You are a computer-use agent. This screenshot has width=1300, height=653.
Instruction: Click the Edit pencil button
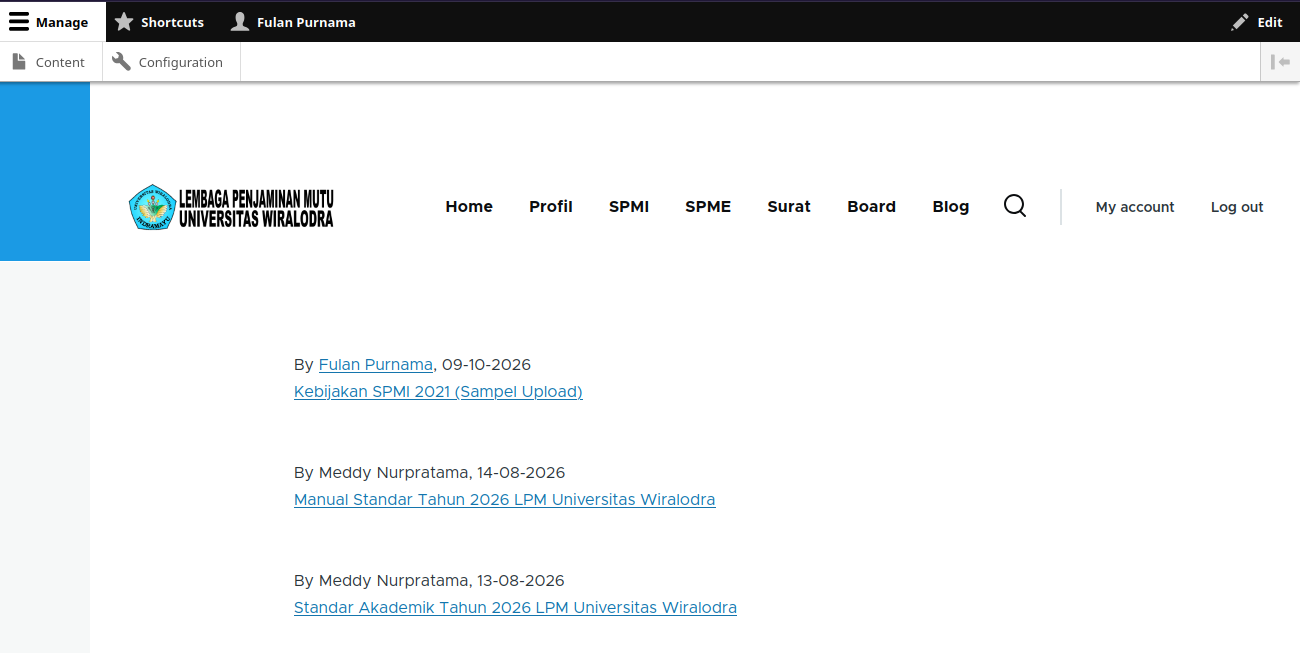tap(1257, 22)
